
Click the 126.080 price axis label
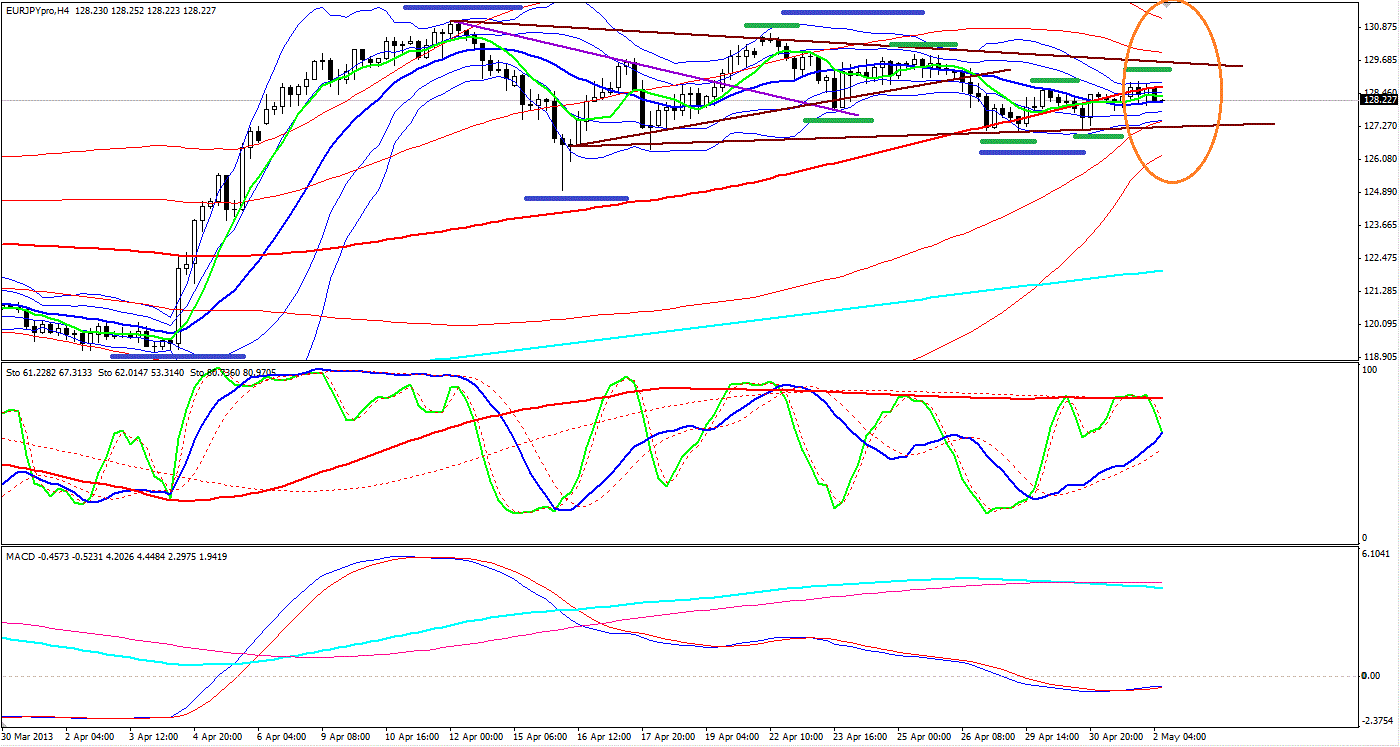tap(1380, 159)
